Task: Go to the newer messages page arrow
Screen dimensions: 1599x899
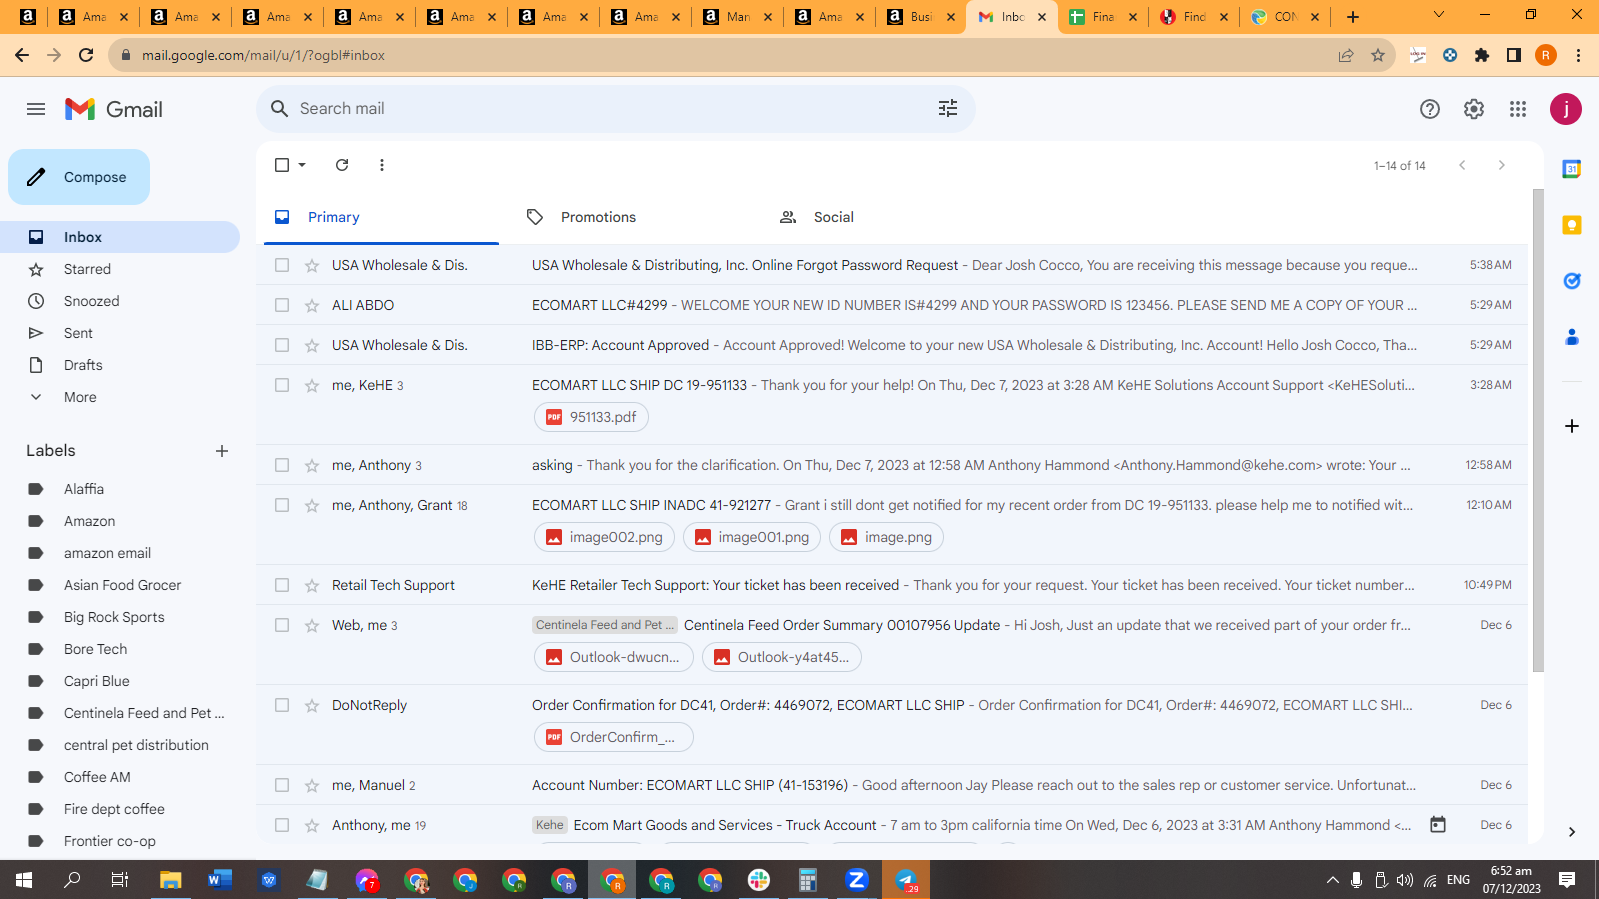Action: click(x=1462, y=165)
